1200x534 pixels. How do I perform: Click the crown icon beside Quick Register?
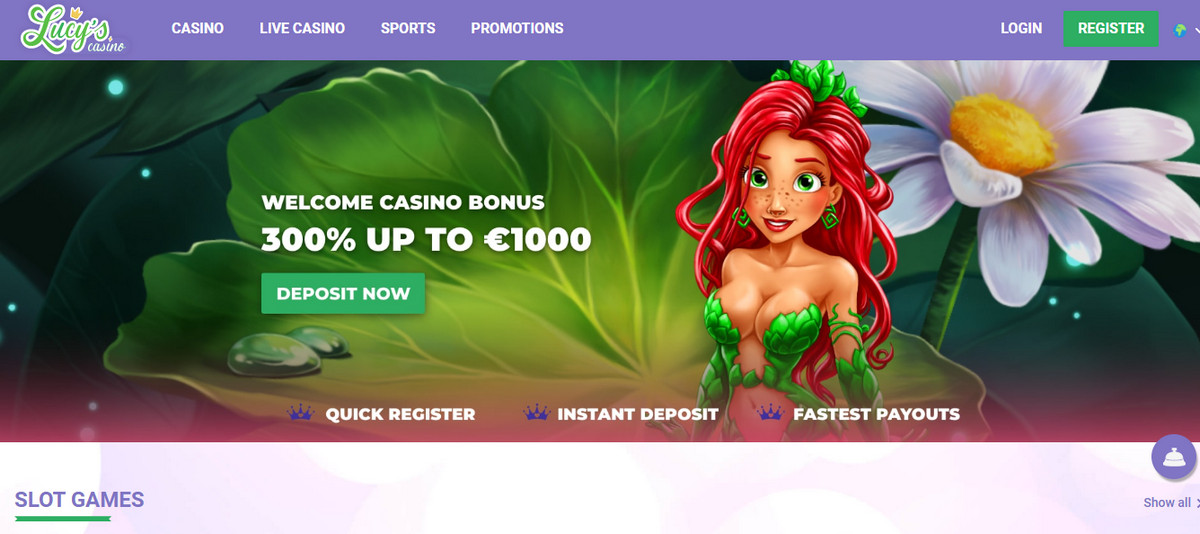click(x=299, y=412)
